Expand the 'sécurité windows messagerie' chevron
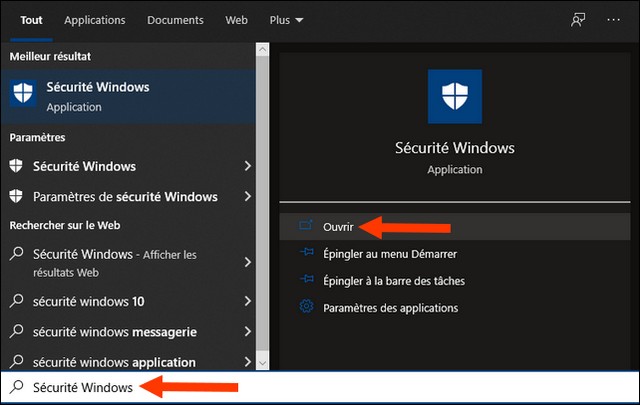This screenshot has height=405, width=640. pos(247,331)
